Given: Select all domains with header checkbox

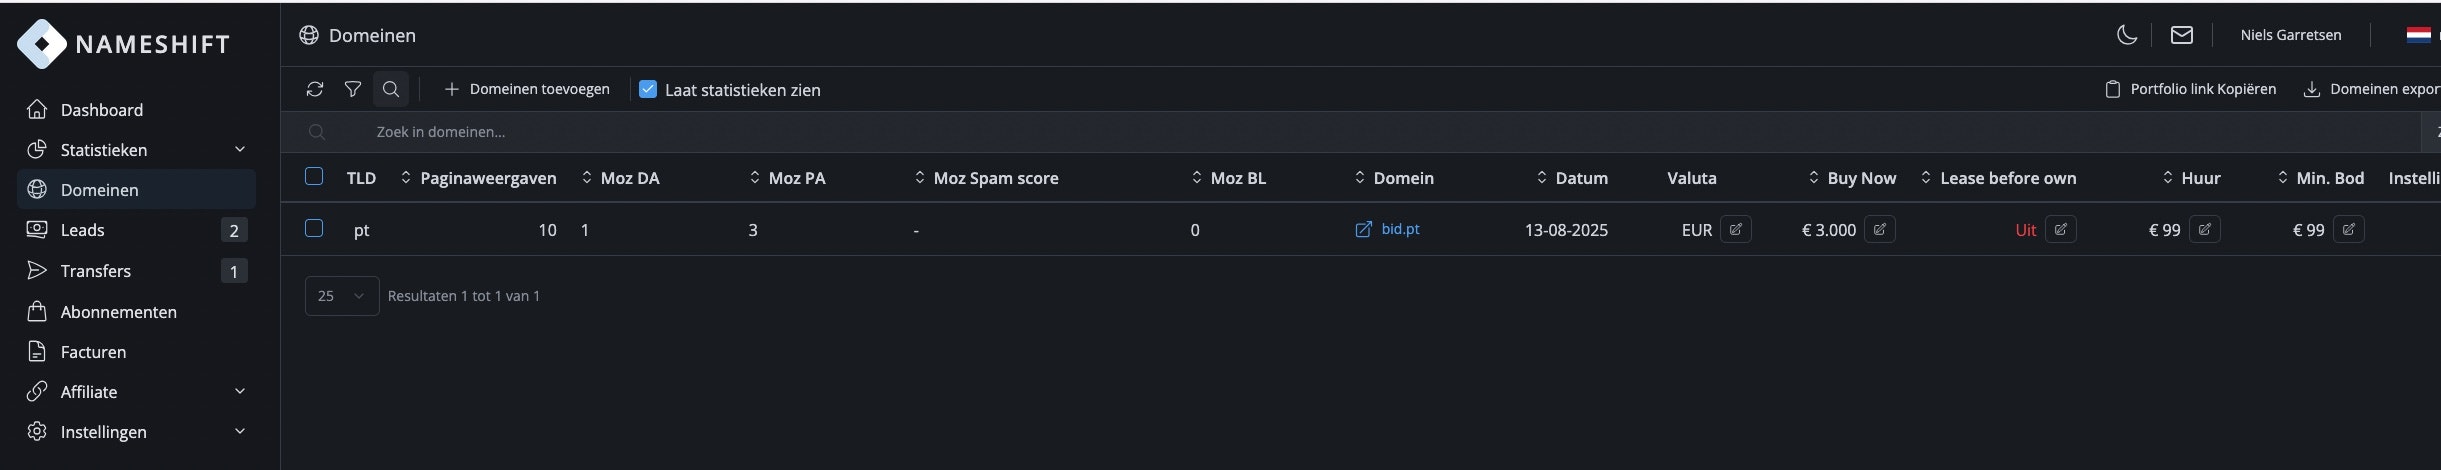Looking at the screenshot, I should (314, 177).
